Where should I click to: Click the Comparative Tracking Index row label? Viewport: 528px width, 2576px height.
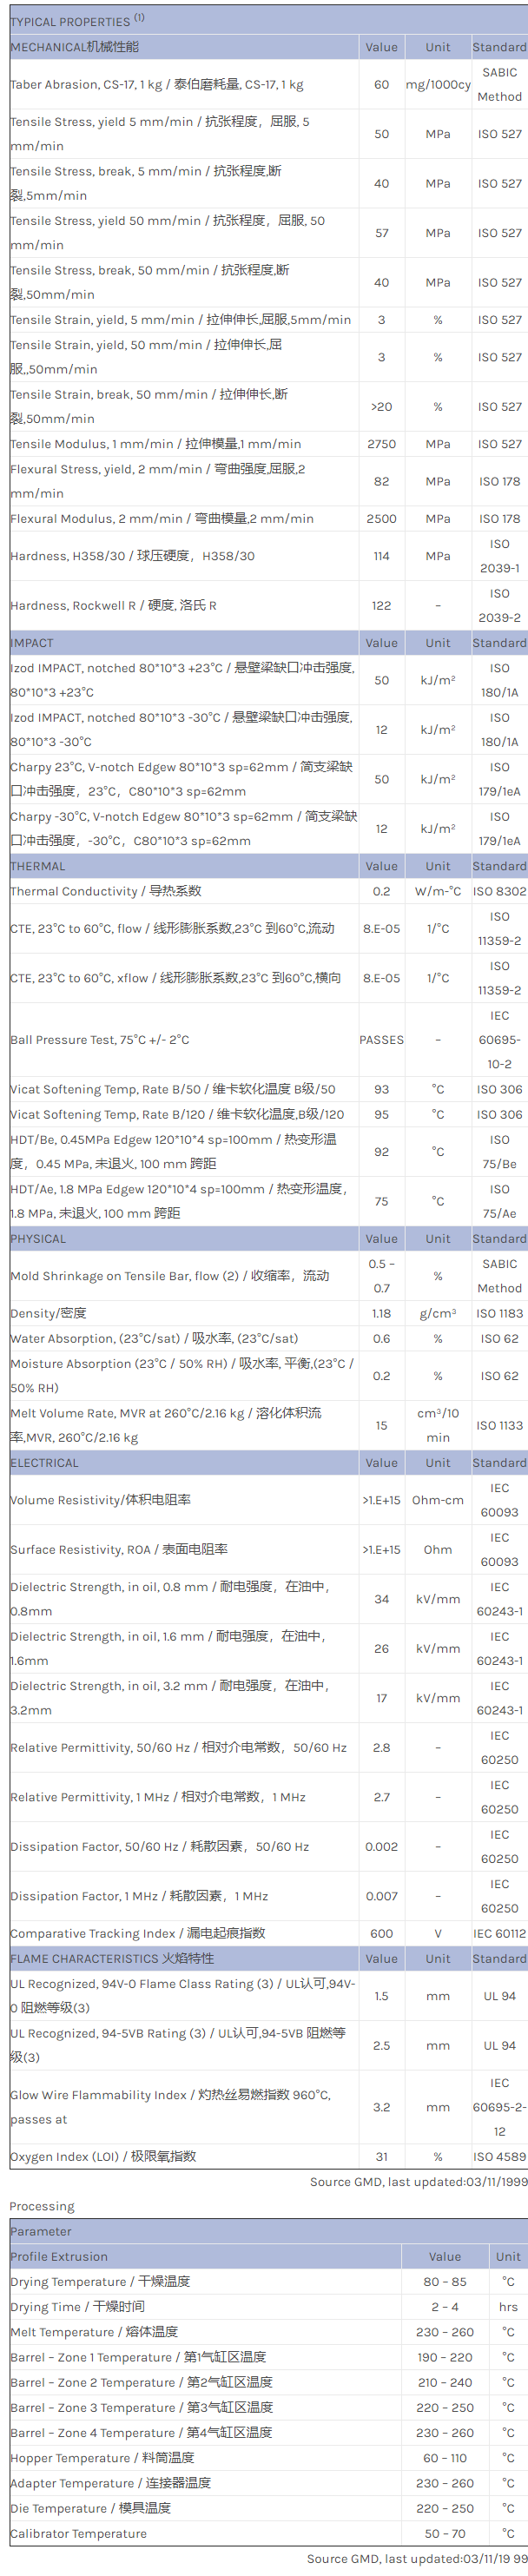[138, 1933]
